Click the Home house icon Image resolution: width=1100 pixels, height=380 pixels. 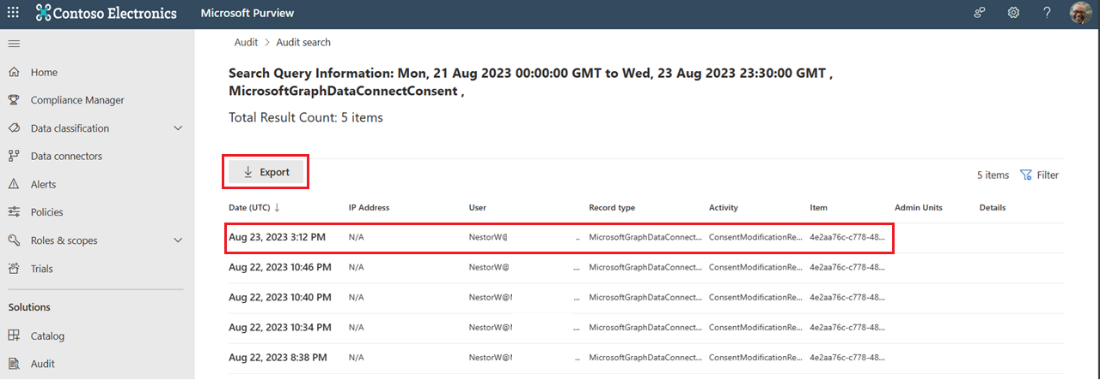[x=13, y=72]
